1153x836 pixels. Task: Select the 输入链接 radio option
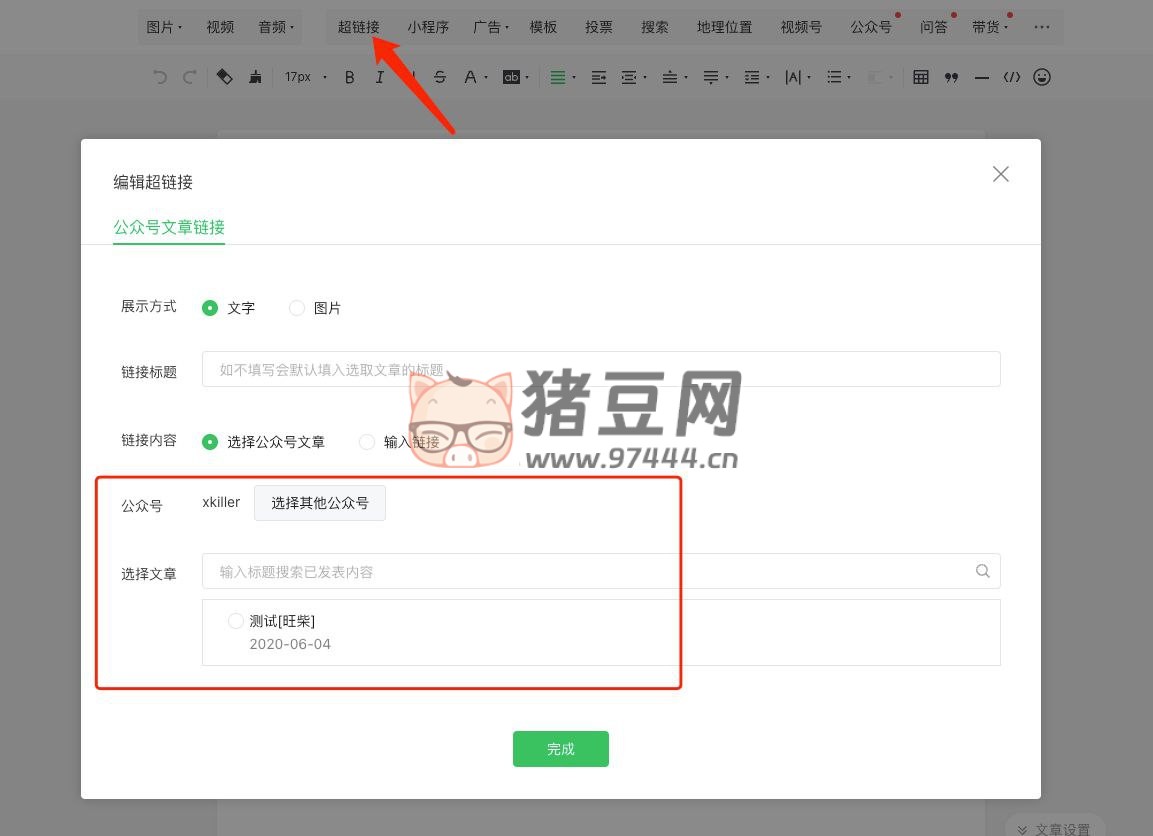pos(367,442)
